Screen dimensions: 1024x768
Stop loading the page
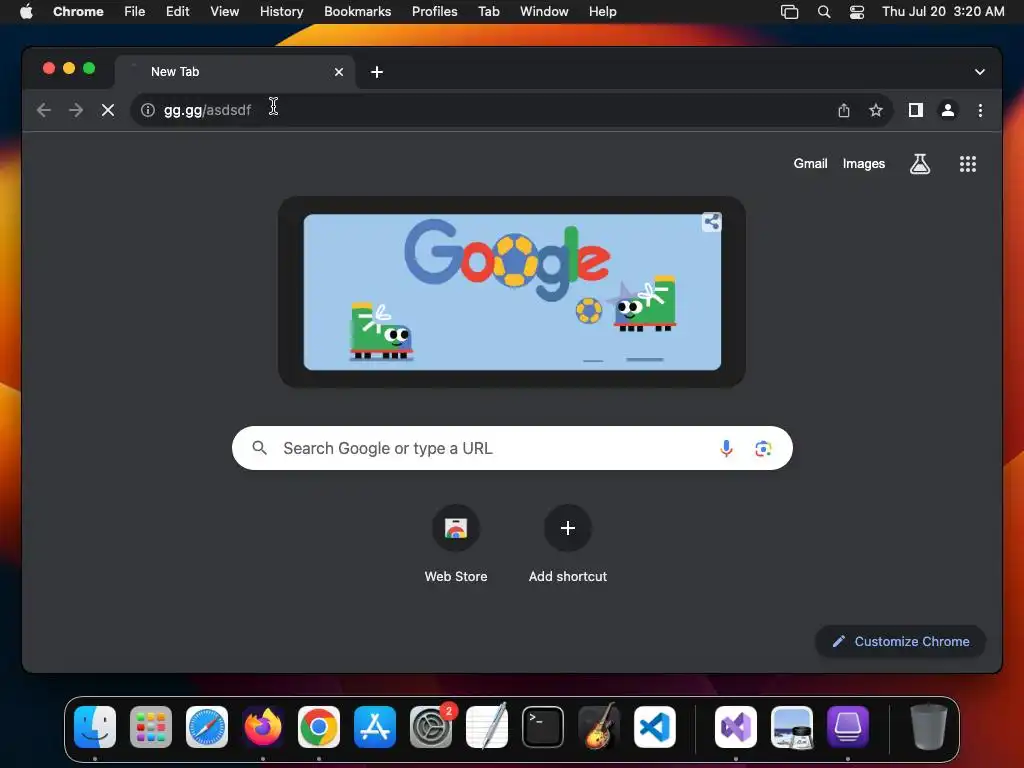click(108, 110)
